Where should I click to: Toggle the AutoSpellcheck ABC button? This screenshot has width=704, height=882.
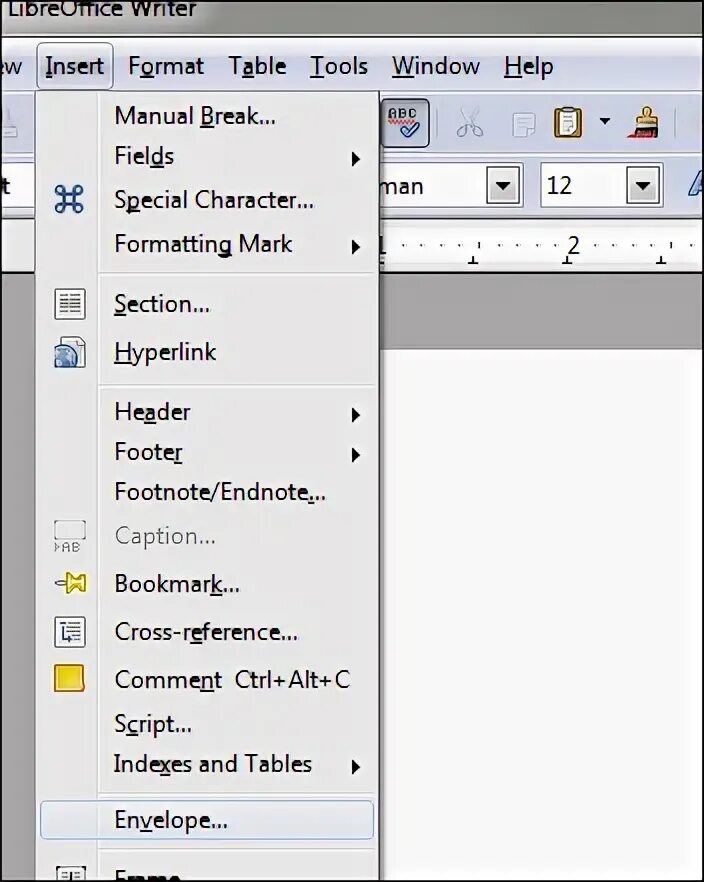click(x=406, y=123)
